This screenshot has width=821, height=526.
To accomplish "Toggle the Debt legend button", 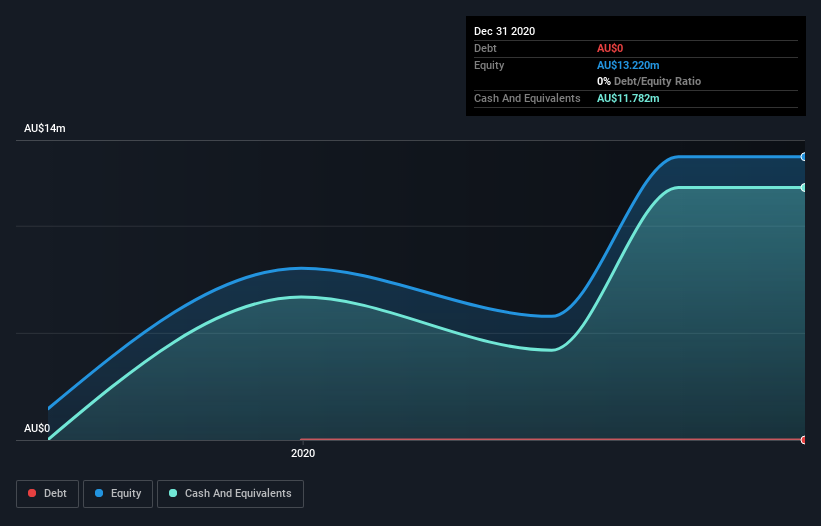I will (x=47, y=494).
